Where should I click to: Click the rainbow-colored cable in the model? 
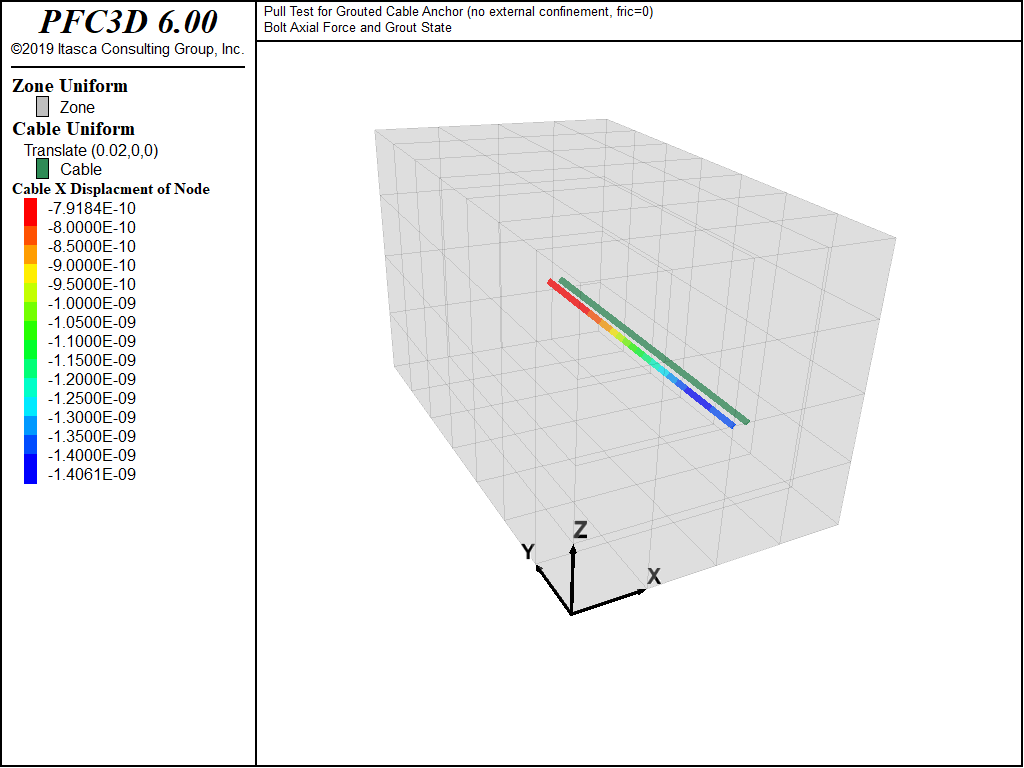(641, 354)
